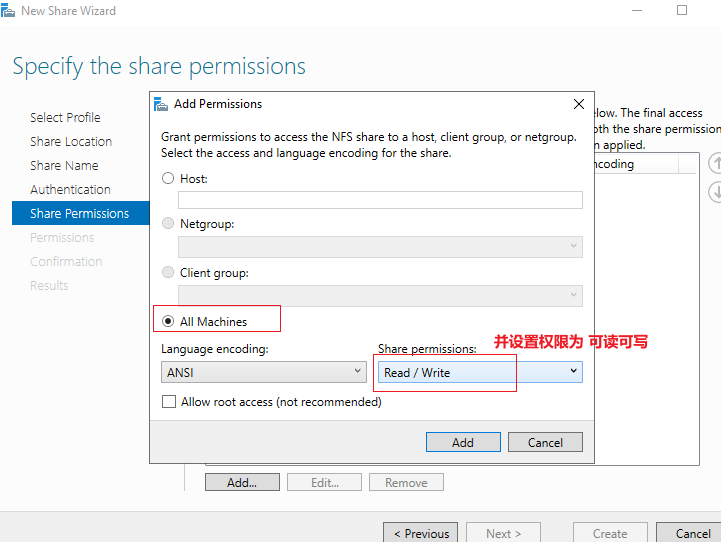Image resolution: width=721 pixels, height=542 pixels.
Task: Maximize the New Share Wizard window
Action: tap(682, 10)
